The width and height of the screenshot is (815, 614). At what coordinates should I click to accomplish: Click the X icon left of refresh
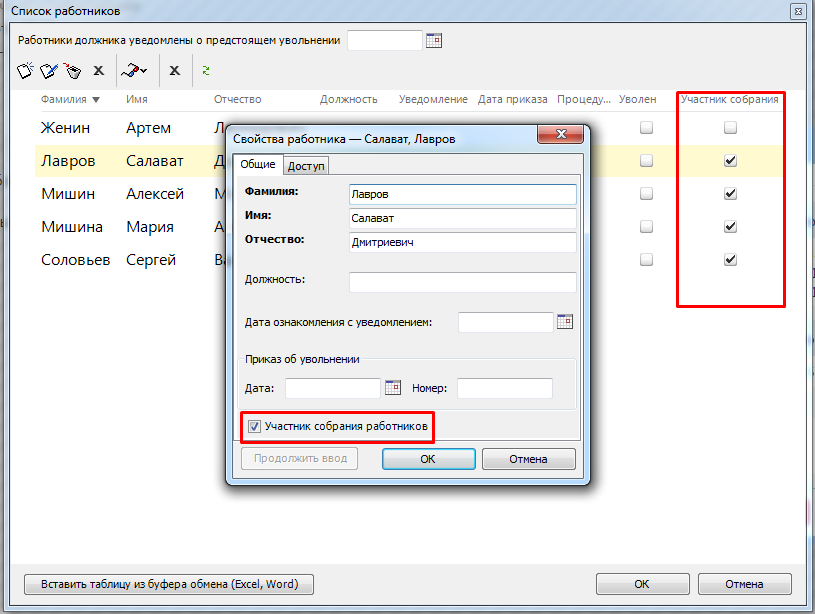click(x=174, y=71)
